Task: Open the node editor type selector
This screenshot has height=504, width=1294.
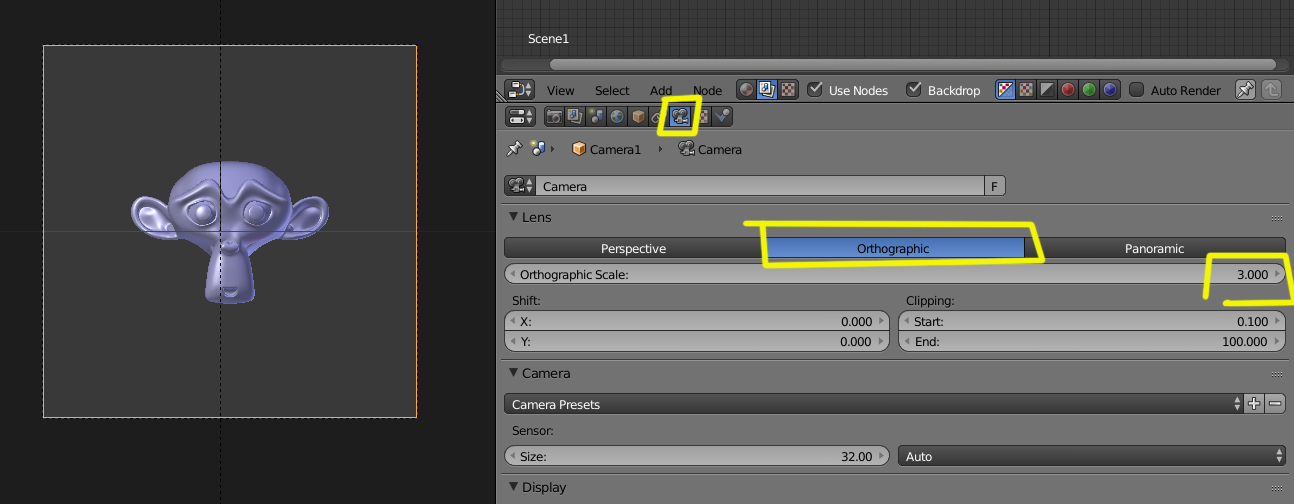Action: pos(520,90)
